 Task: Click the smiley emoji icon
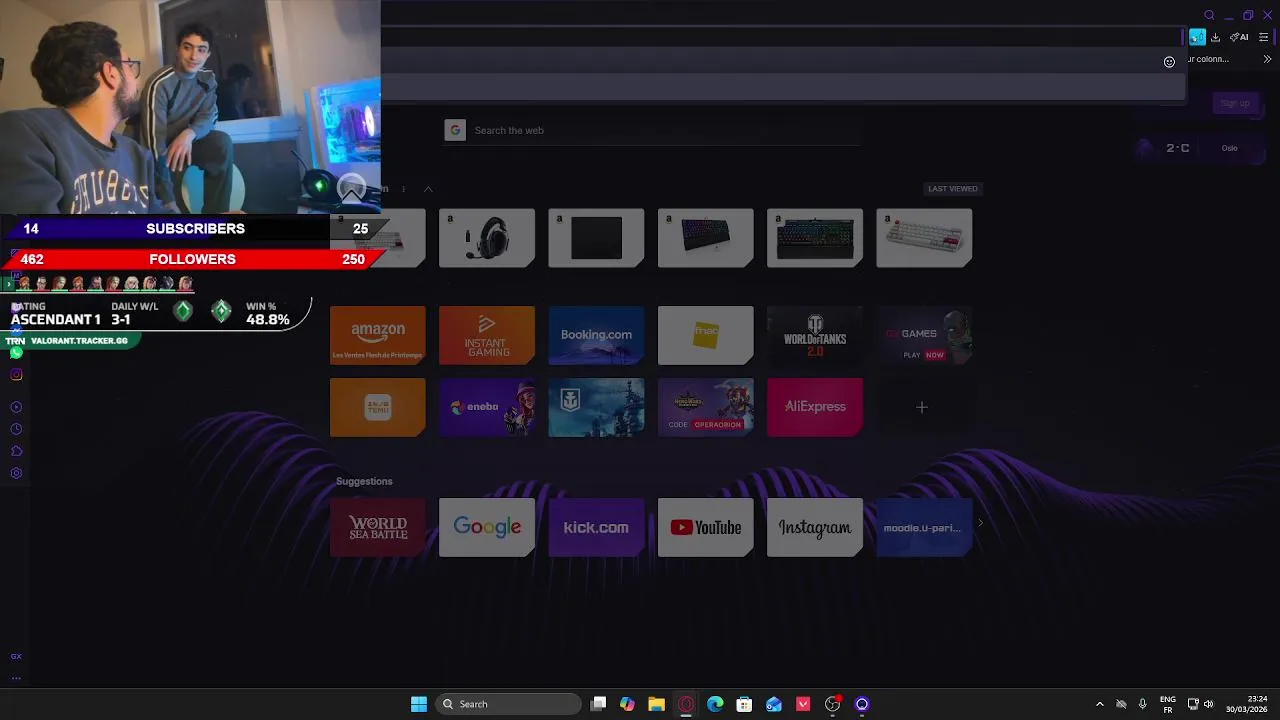coord(1169,62)
